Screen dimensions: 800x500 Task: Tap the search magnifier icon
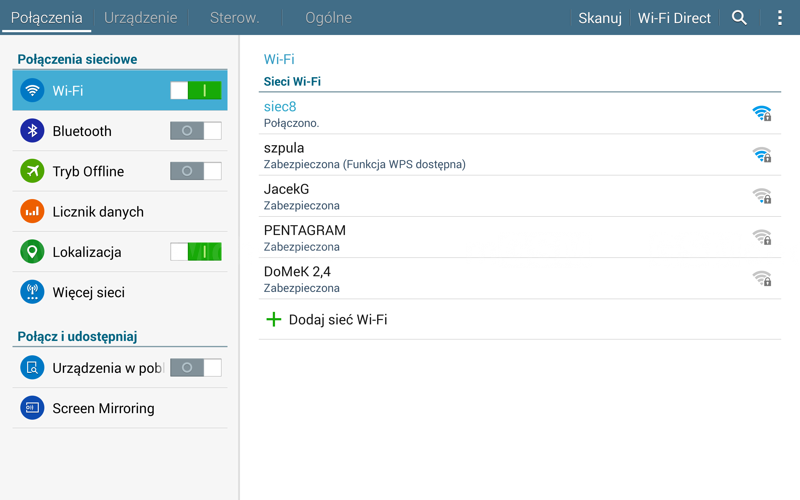pos(739,18)
